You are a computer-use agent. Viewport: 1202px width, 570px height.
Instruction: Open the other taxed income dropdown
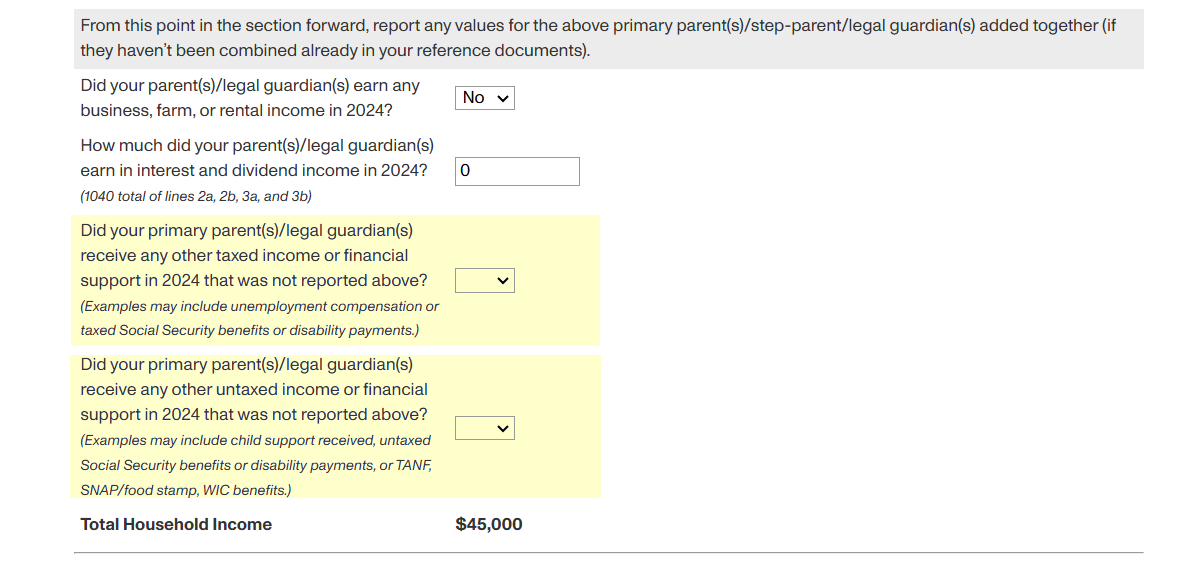[x=485, y=281]
